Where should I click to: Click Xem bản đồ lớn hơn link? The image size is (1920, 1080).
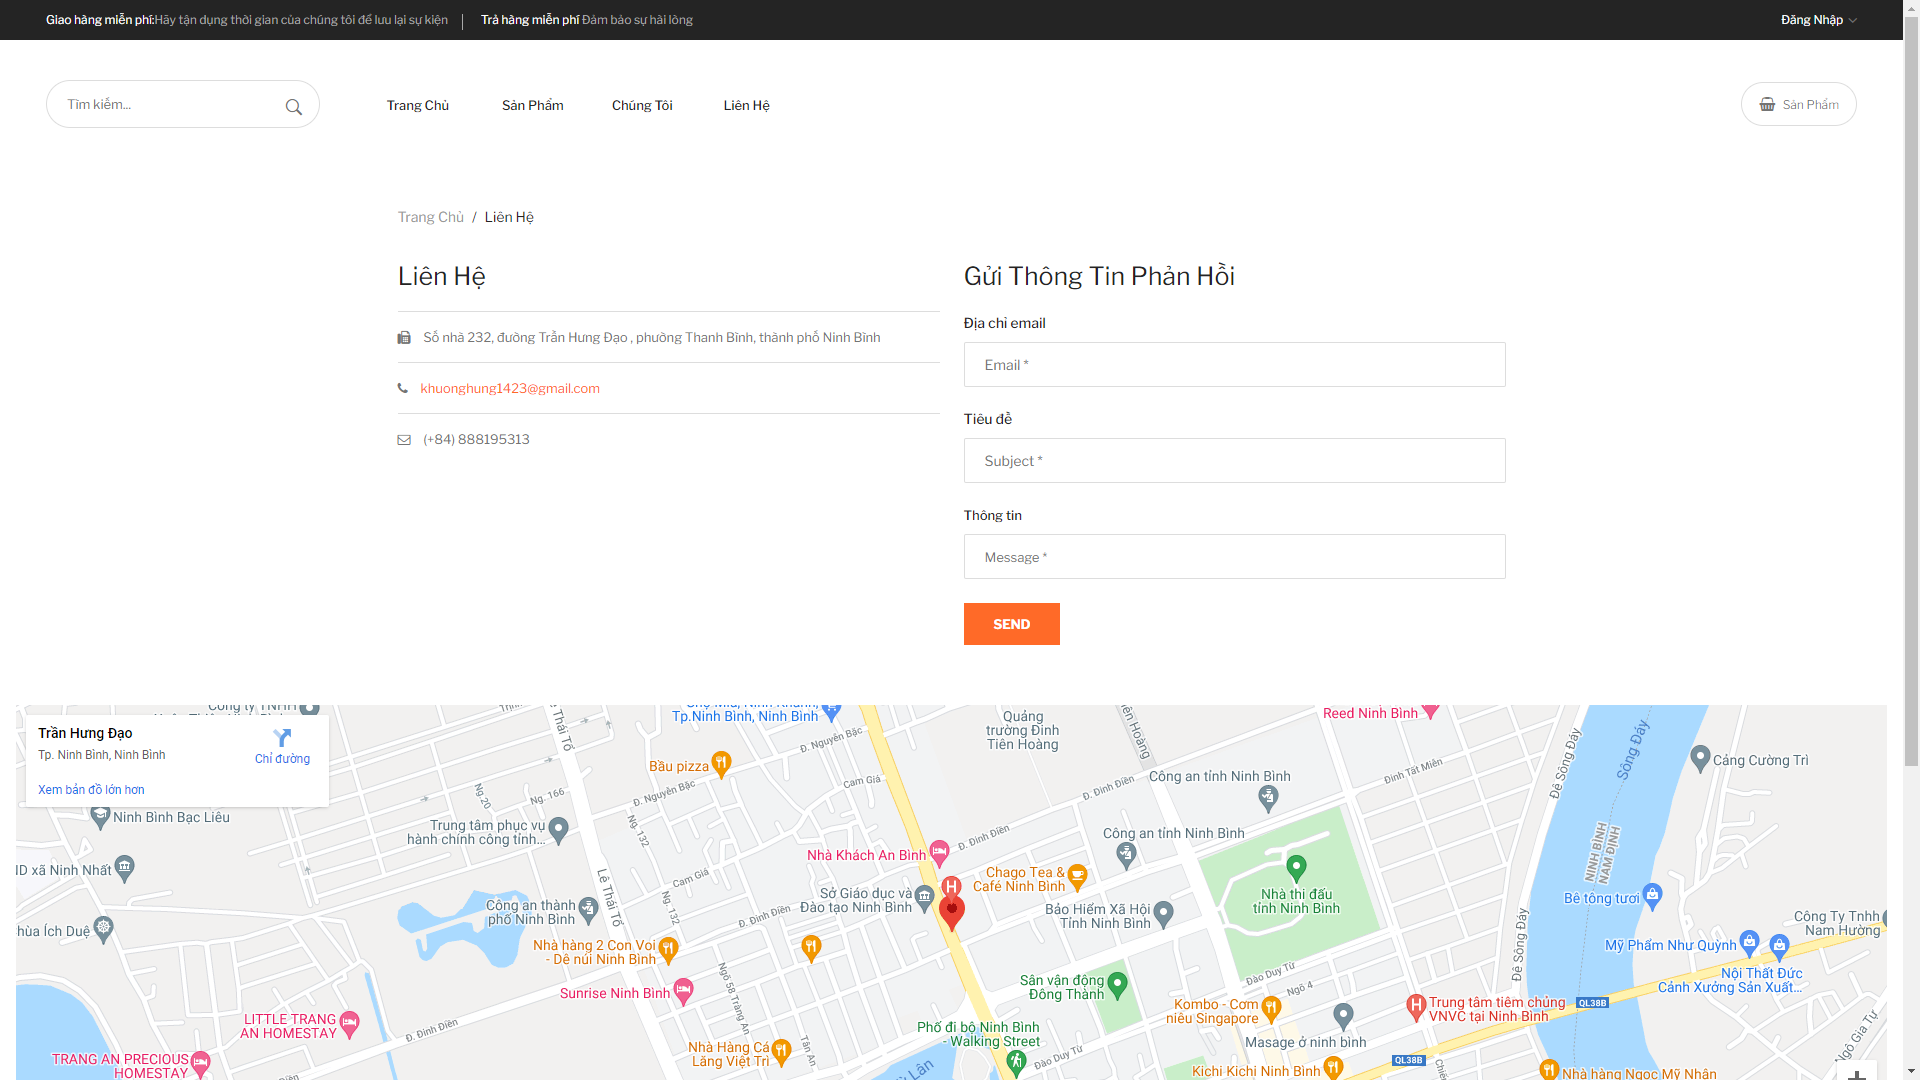point(91,790)
